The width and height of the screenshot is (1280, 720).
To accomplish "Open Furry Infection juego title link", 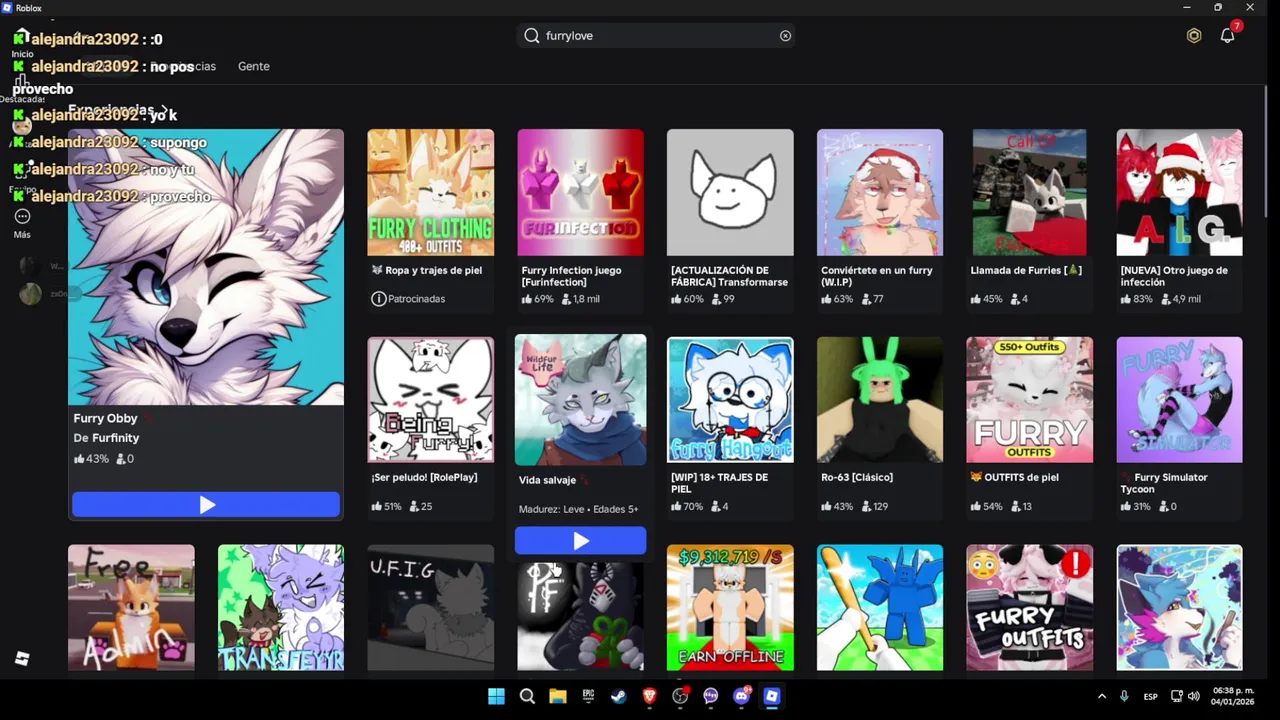I will point(572,276).
